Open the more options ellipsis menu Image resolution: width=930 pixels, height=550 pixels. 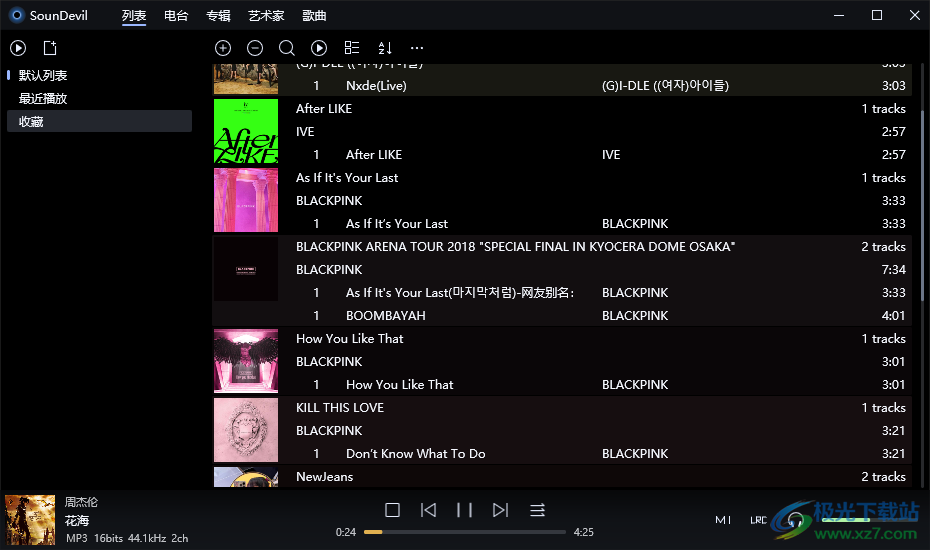417,48
